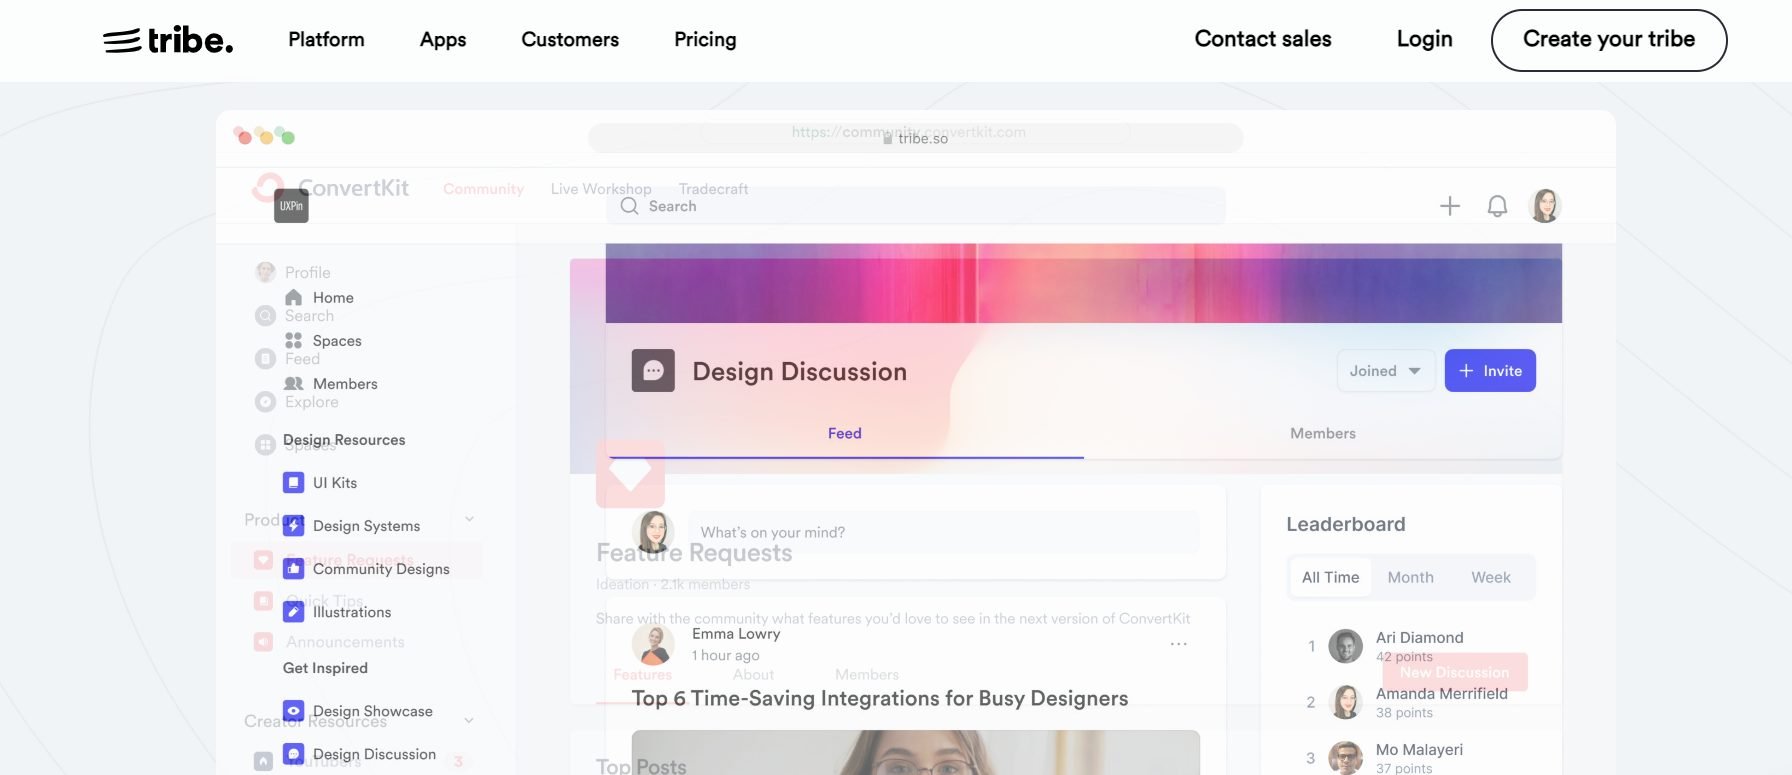Click the post cover image
This screenshot has width=1792, height=775.
(916, 752)
